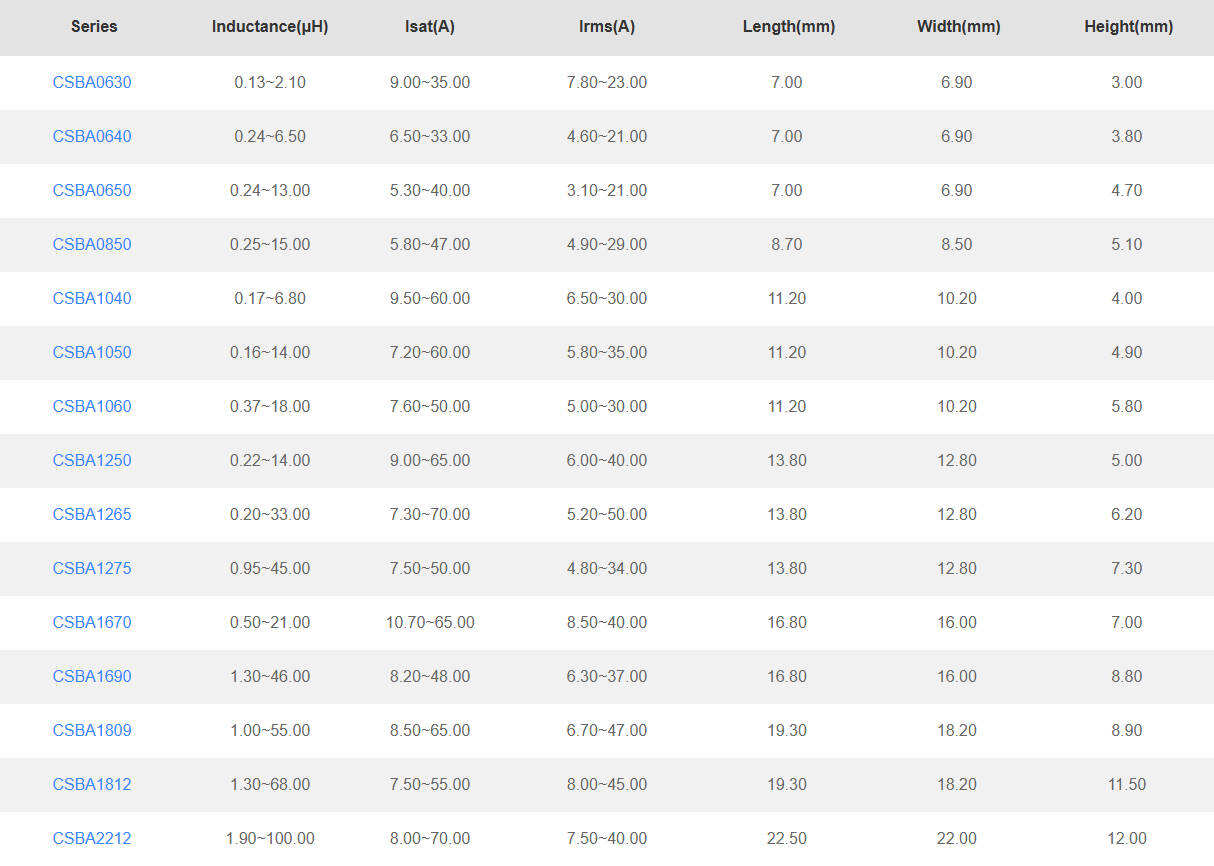Screen dimensions: 1214x866
Task: Open the CSBA1250 series link
Action: point(92,460)
